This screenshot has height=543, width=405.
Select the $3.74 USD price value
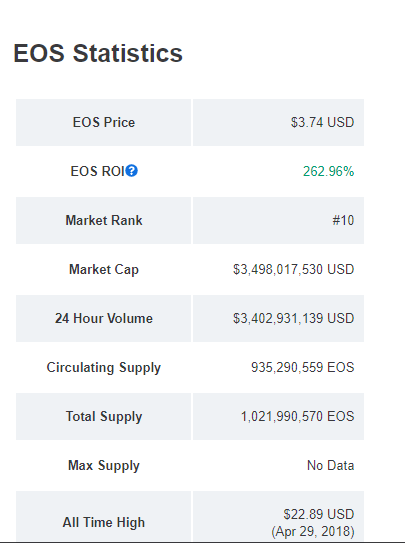(x=322, y=122)
